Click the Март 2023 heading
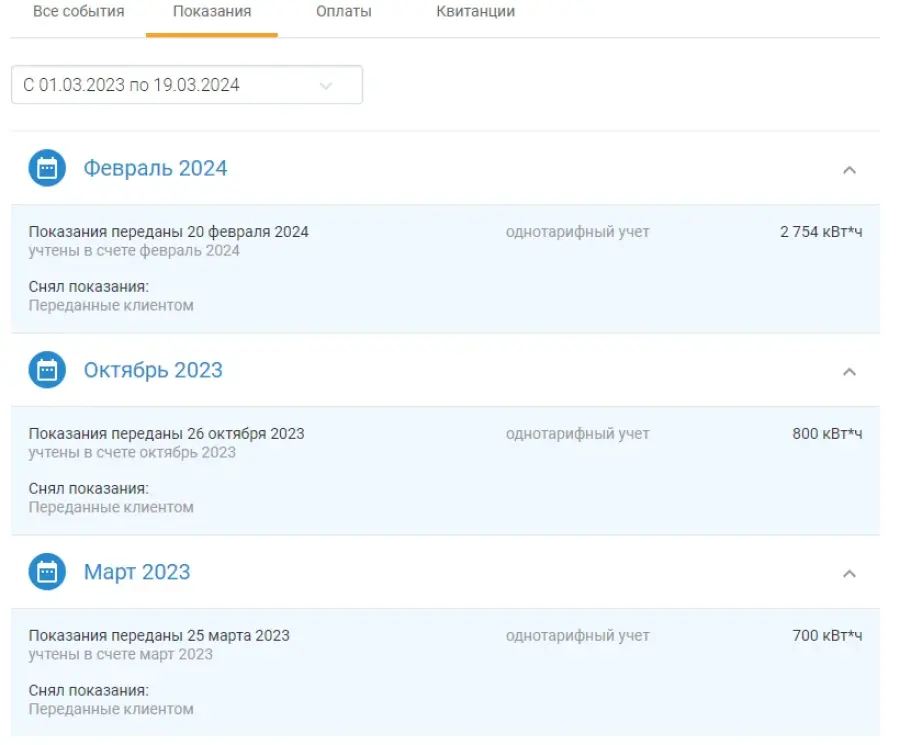Screen dimensions: 900x745 point(137,572)
